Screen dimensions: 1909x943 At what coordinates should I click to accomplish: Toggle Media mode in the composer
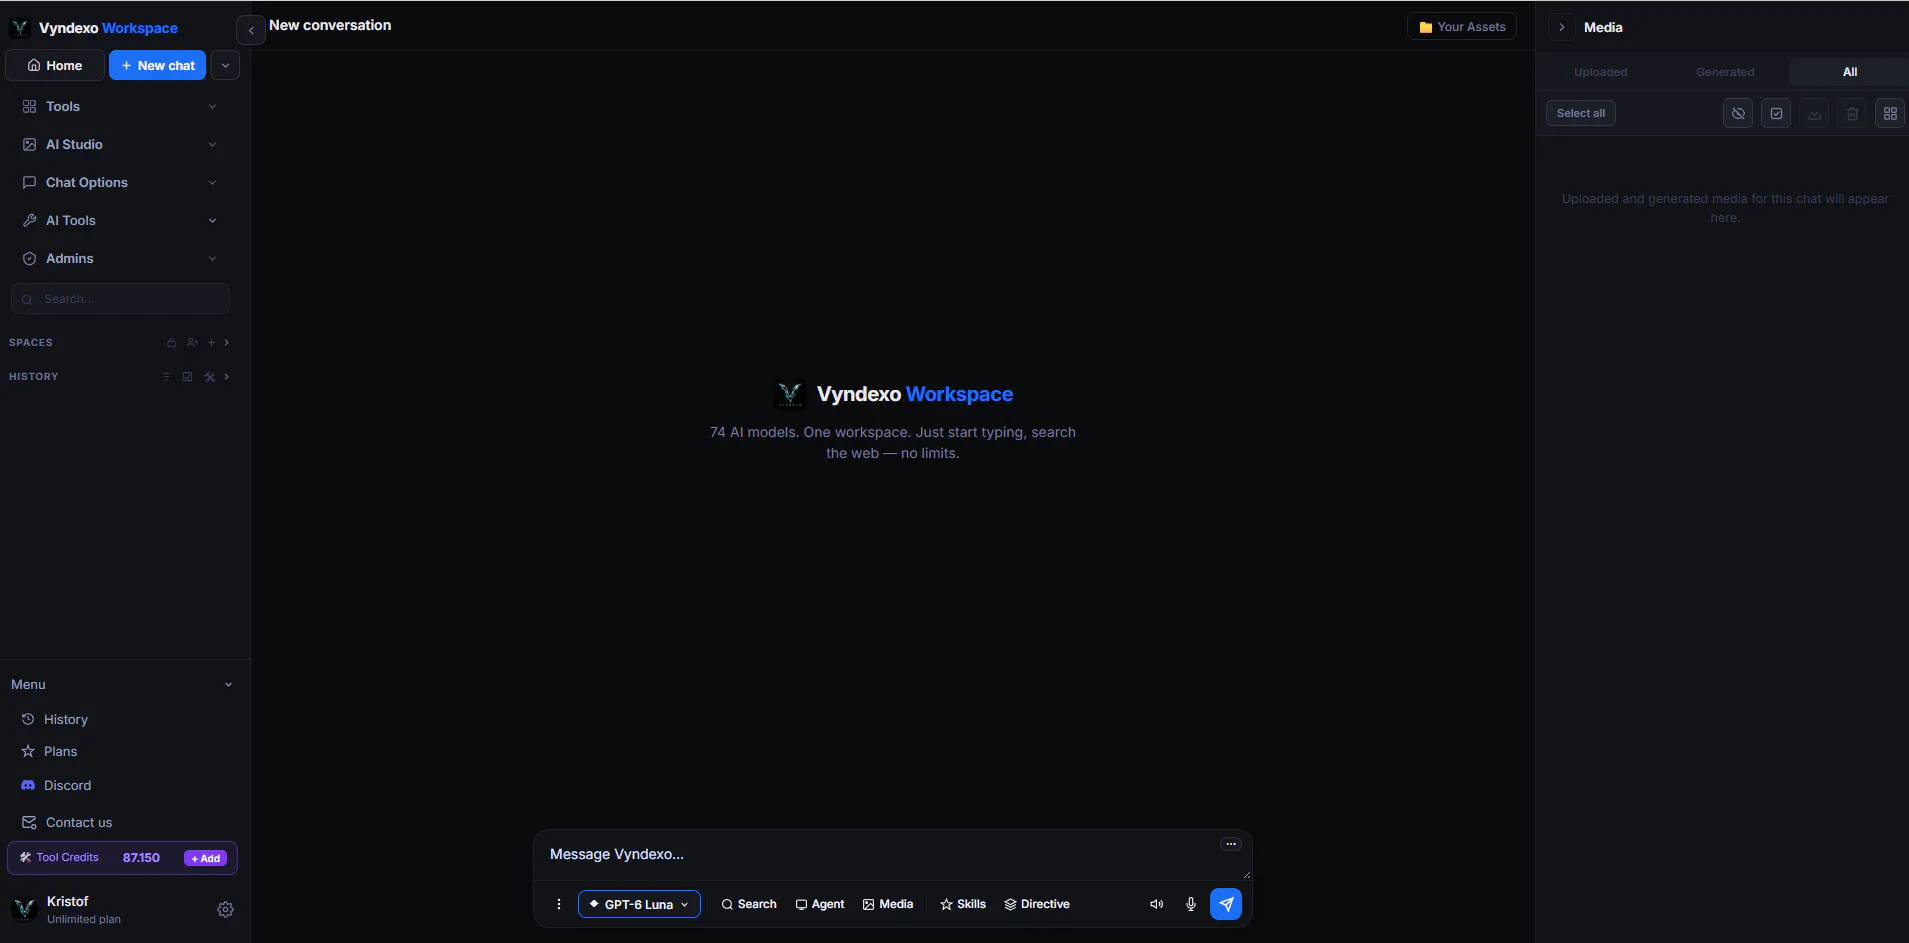pos(888,904)
